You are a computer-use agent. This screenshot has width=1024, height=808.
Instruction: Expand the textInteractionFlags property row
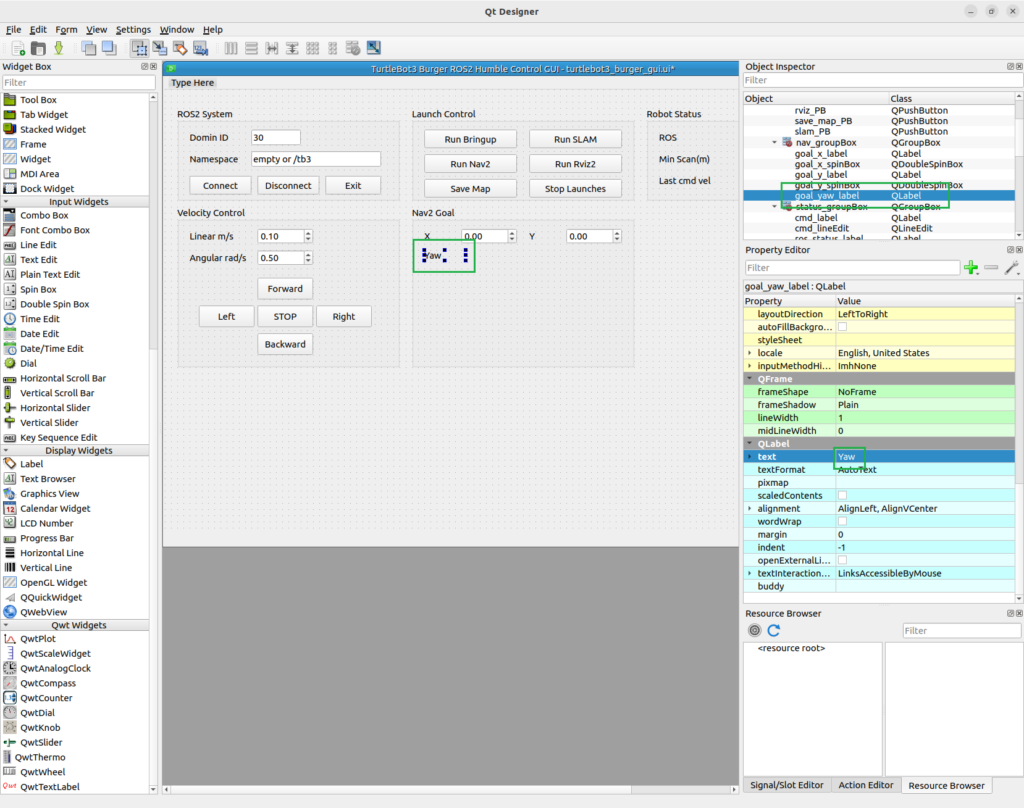pos(750,573)
